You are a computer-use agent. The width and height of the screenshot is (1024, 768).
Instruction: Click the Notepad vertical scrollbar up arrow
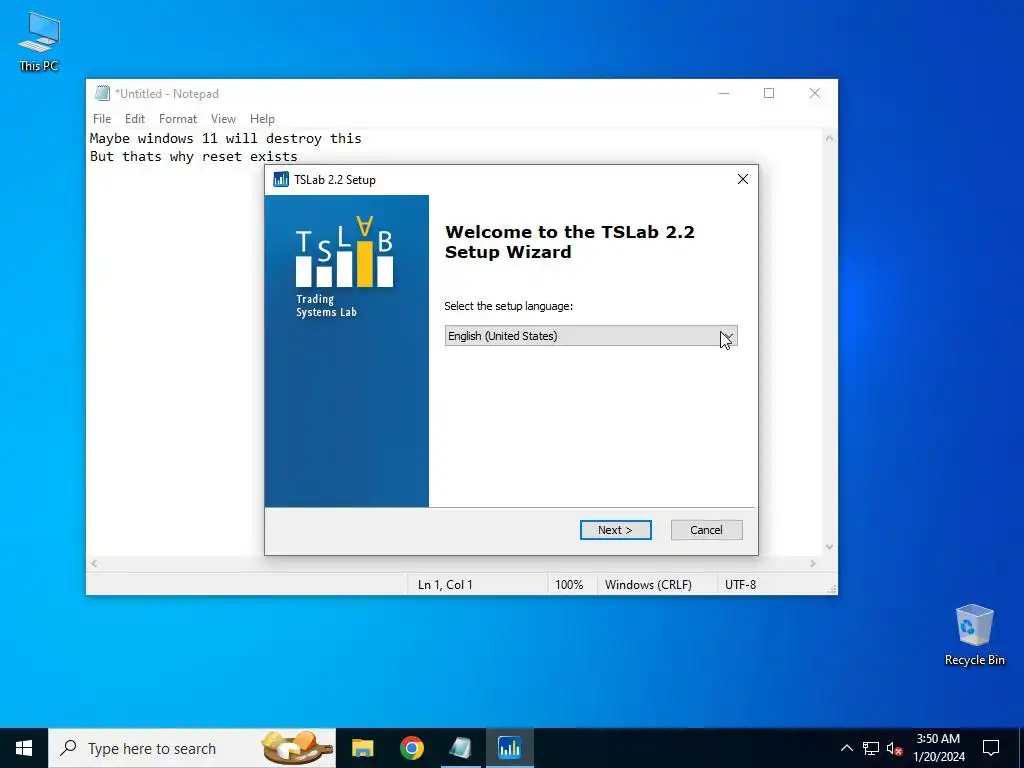tap(829, 138)
